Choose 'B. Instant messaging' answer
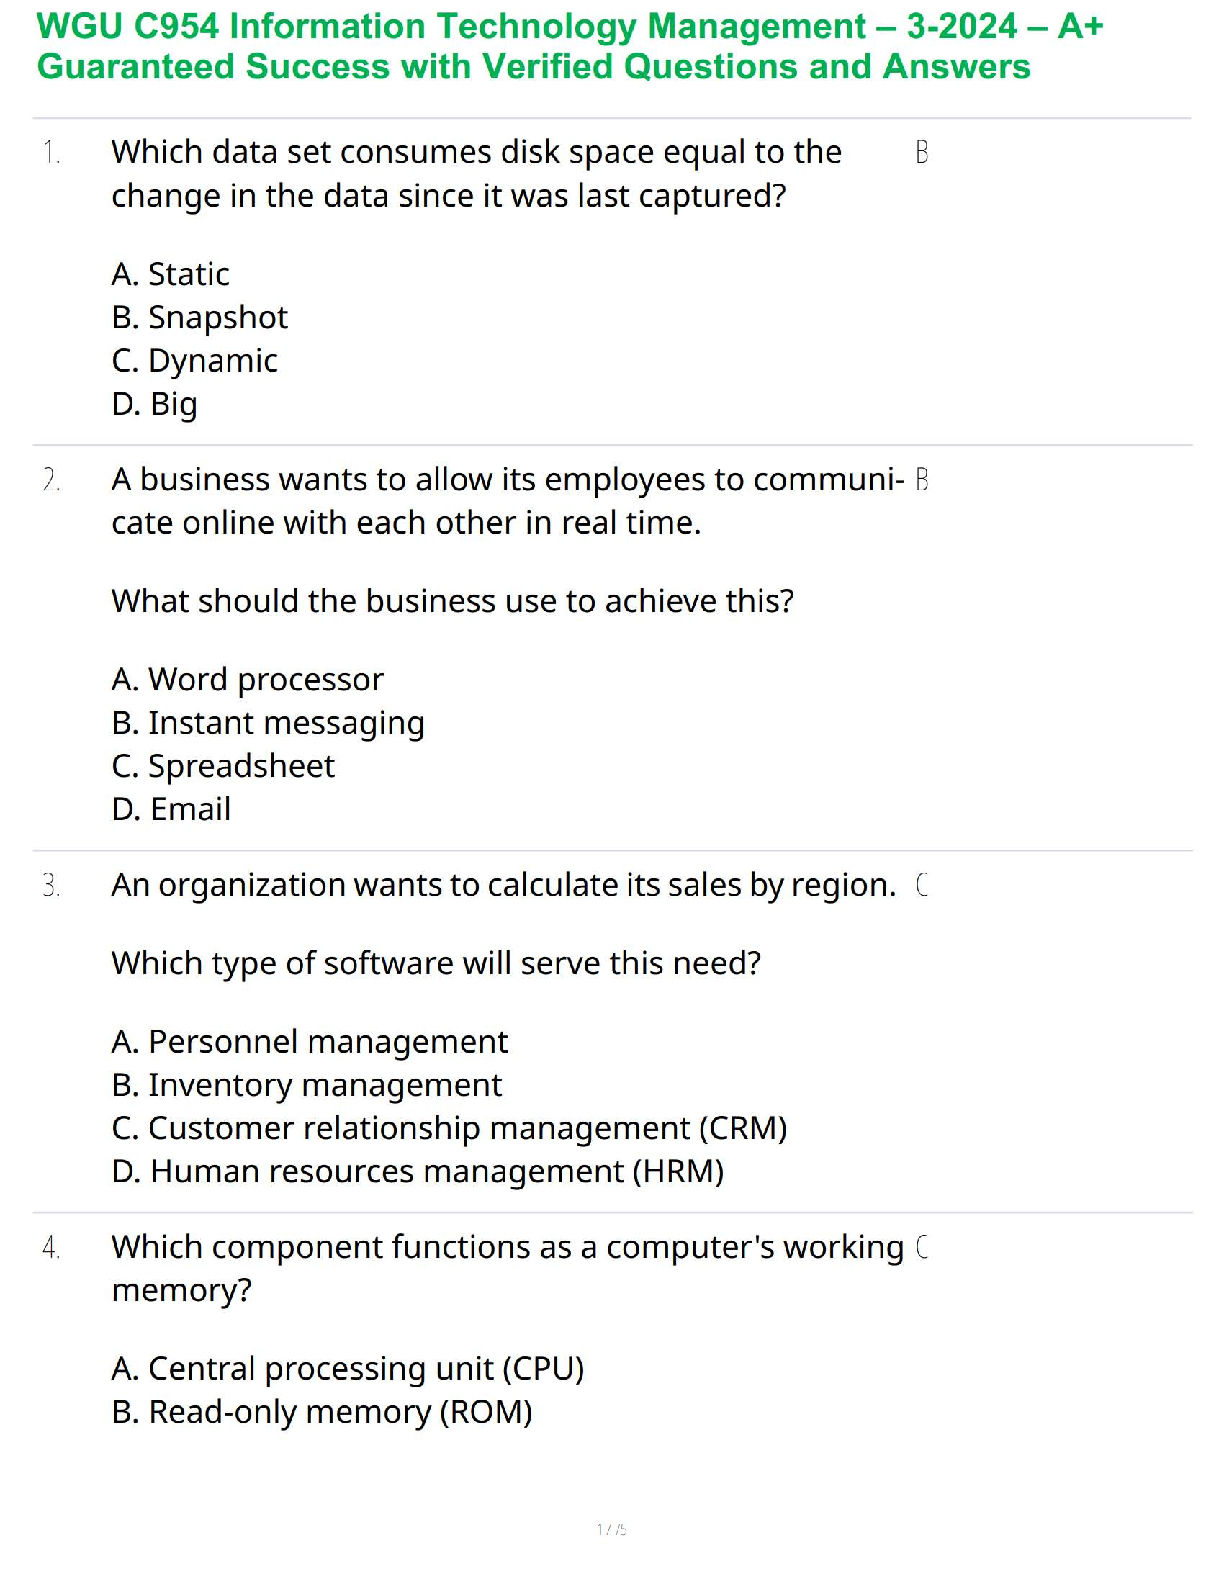1224x1584 pixels. pos(268,722)
